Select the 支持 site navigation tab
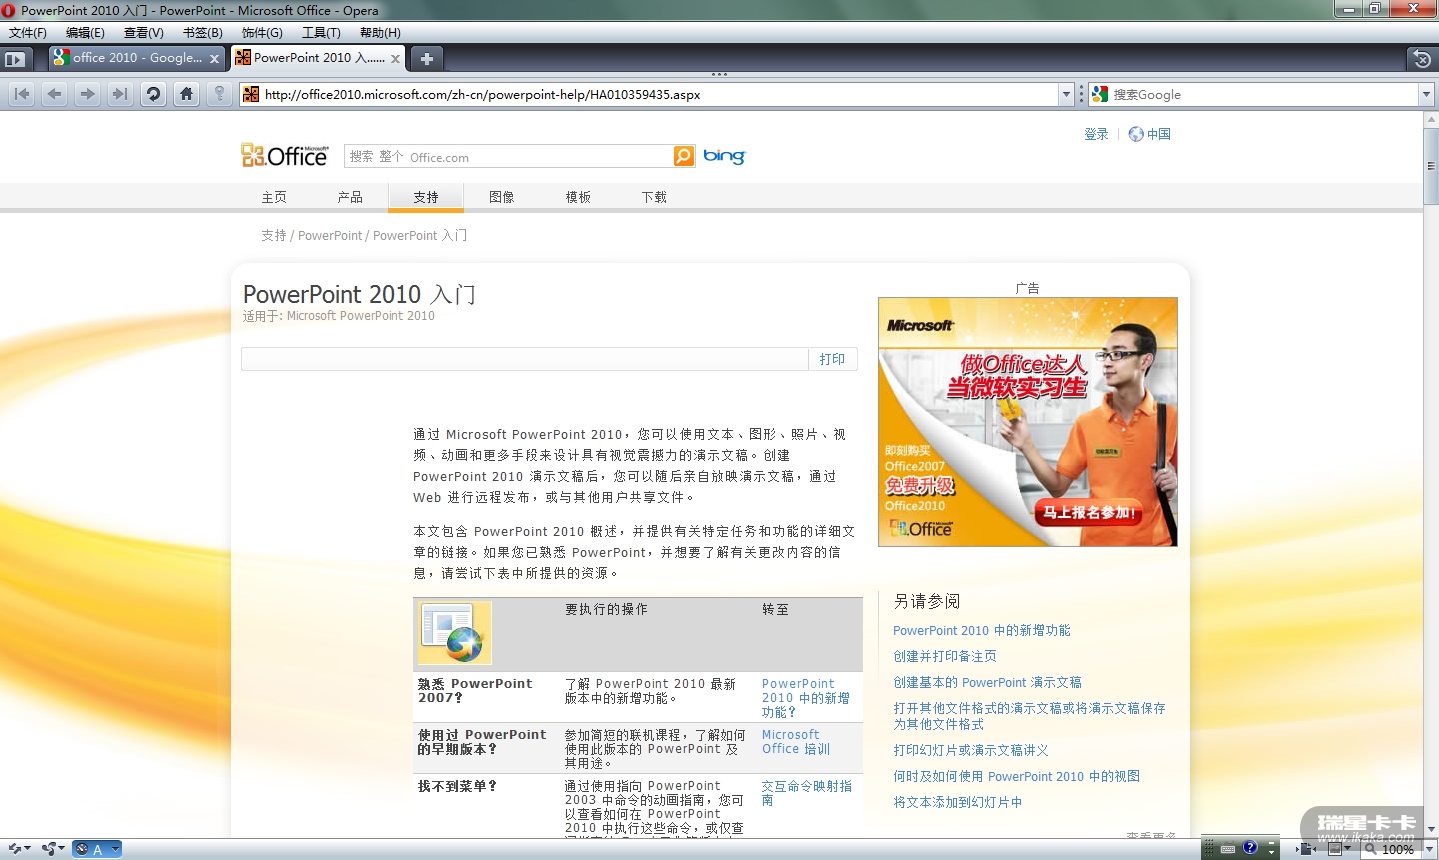This screenshot has height=860, width=1439. [426, 197]
